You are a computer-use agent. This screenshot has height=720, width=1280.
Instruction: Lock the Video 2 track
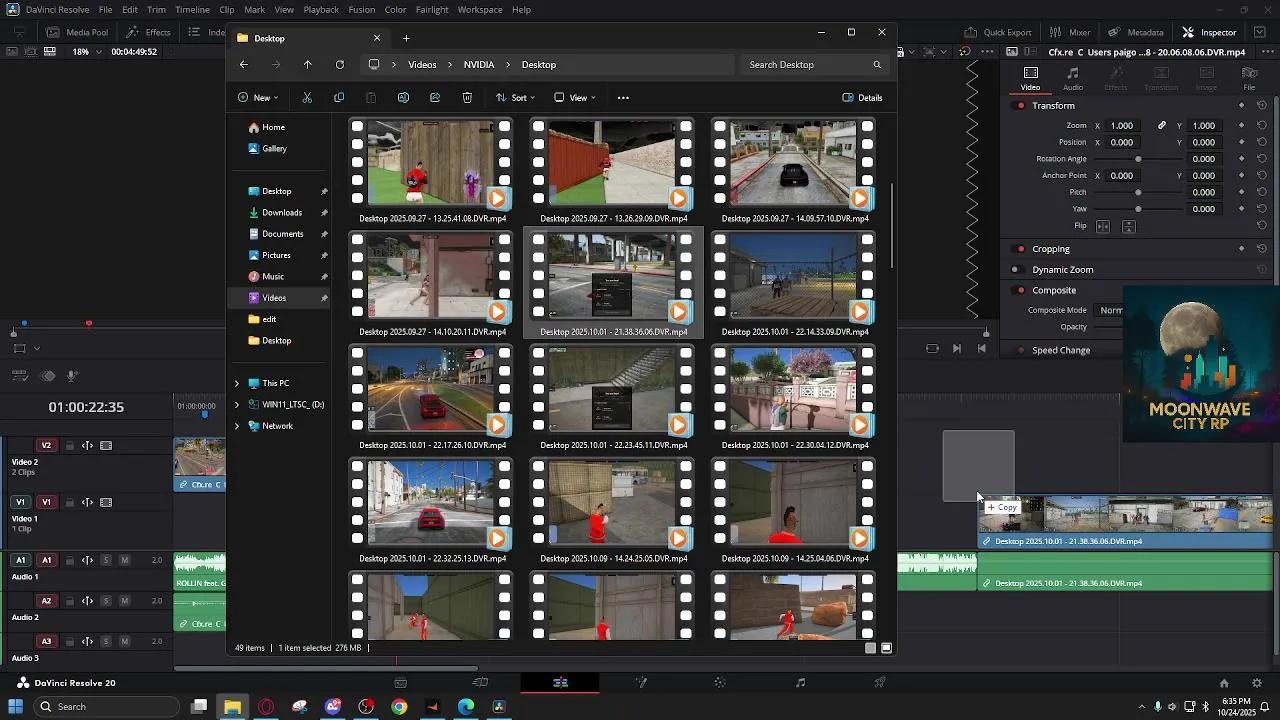coord(70,446)
